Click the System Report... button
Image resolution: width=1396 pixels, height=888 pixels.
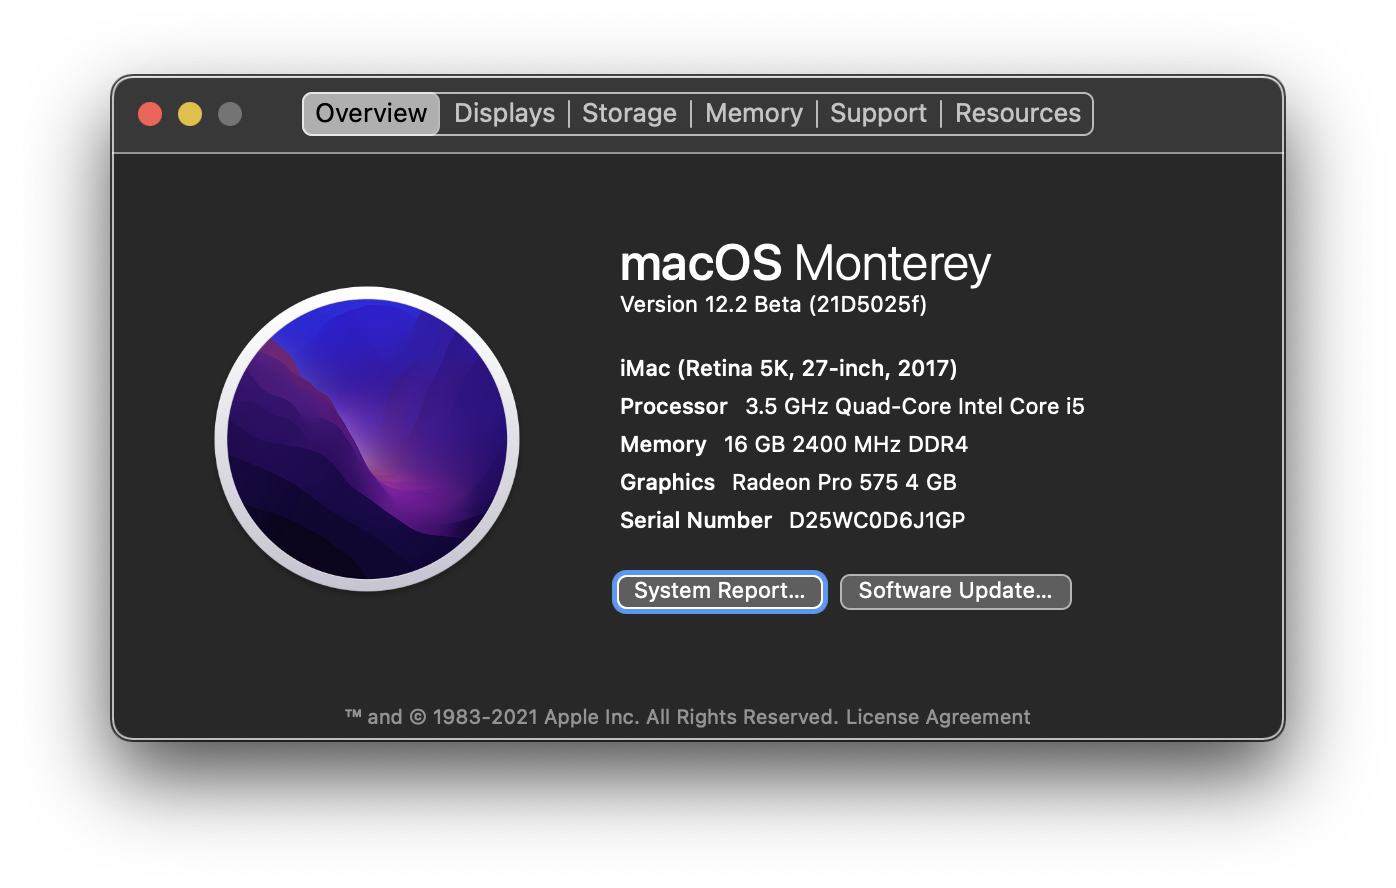coord(719,591)
